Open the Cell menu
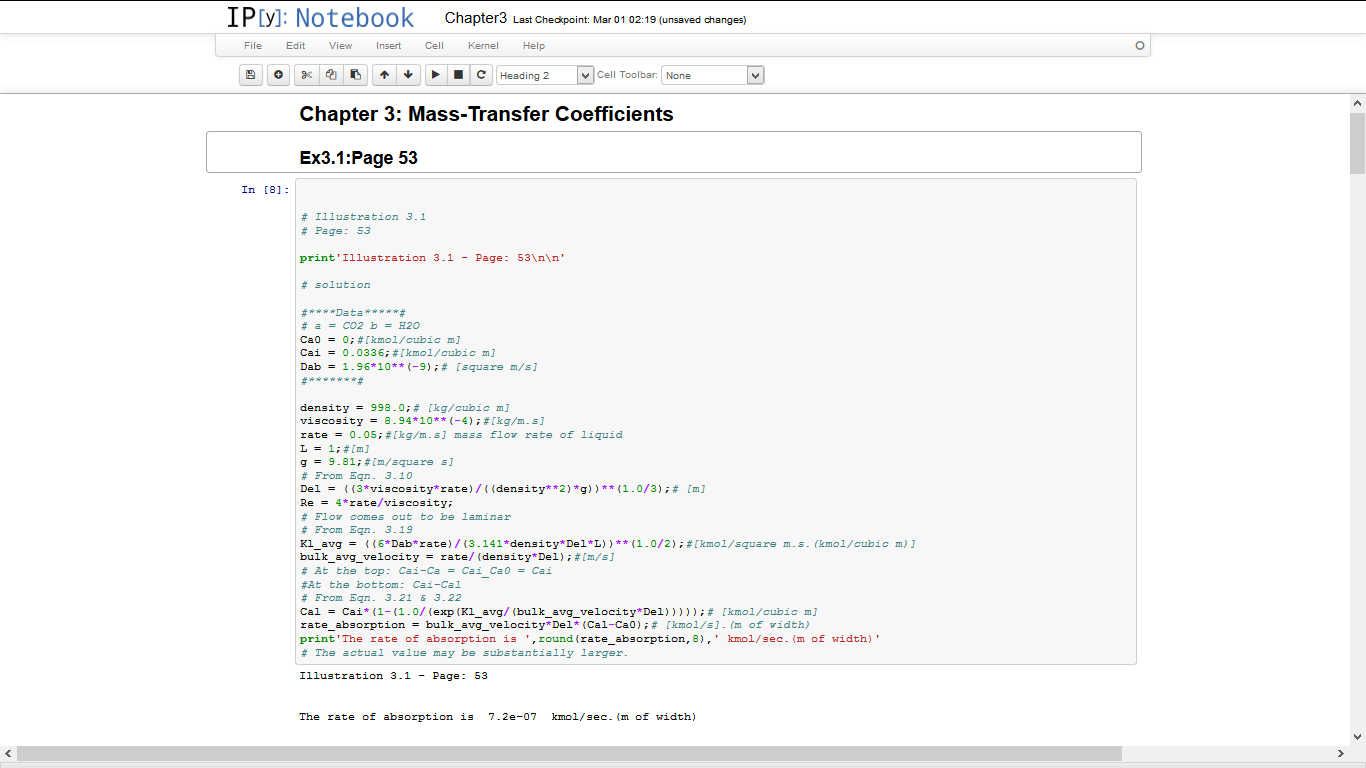Viewport: 1366px width, 768px height. point(434,46)
